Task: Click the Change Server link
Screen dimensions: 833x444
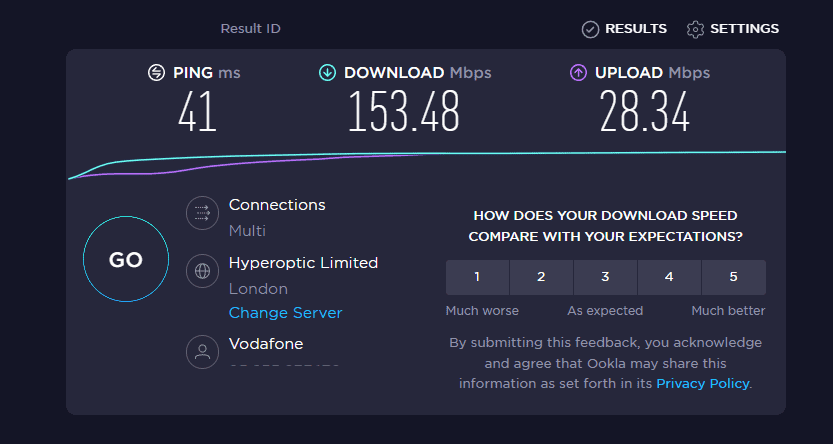Action: pos(285,313)
